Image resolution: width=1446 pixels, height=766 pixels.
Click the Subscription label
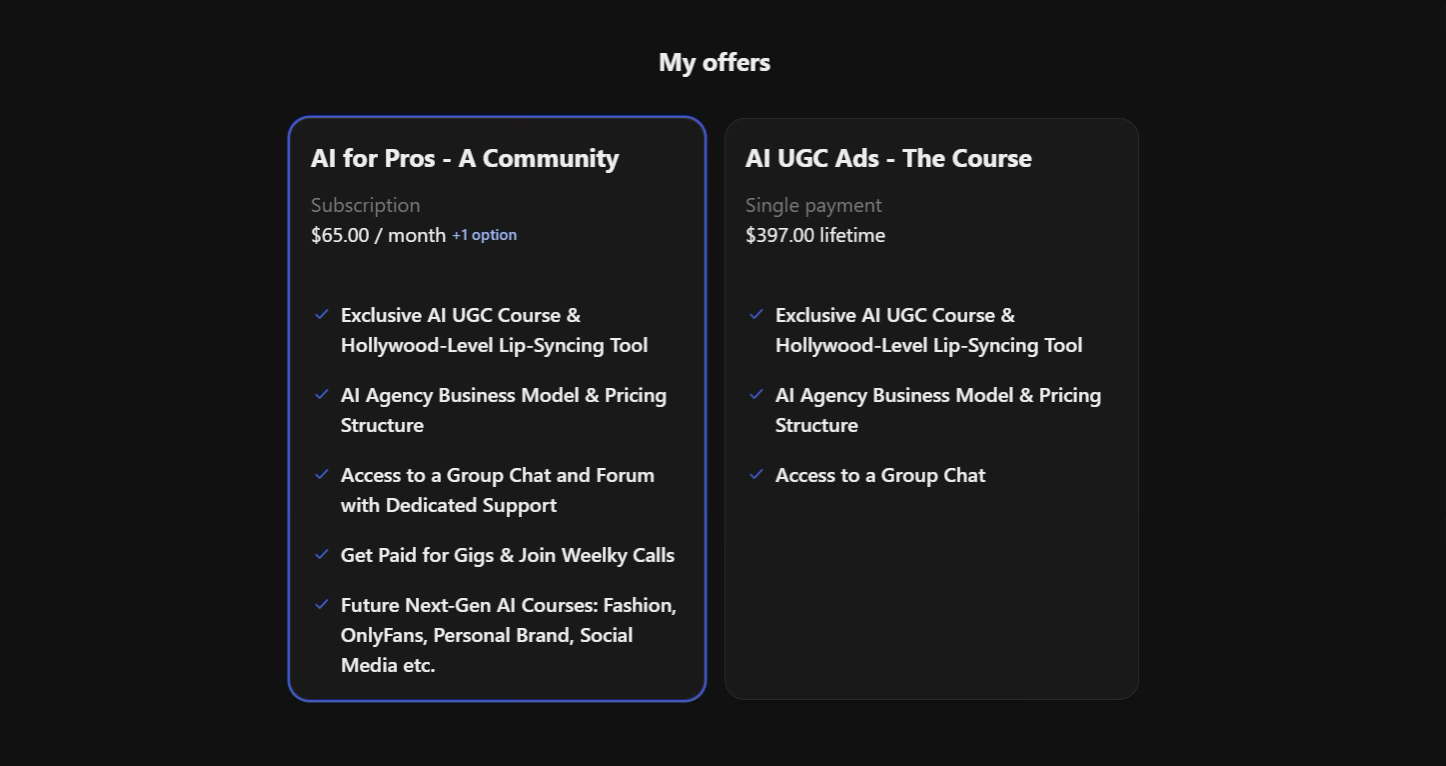365,205
